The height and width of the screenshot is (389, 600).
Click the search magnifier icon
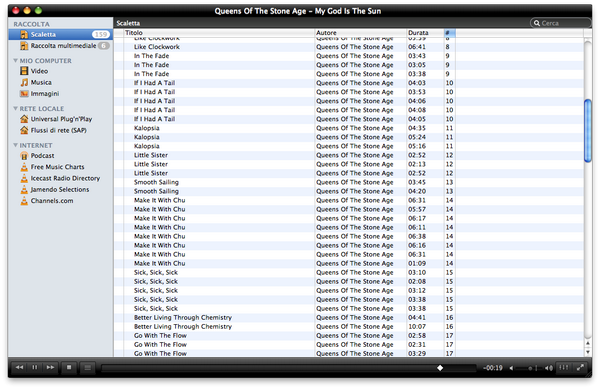537,23
